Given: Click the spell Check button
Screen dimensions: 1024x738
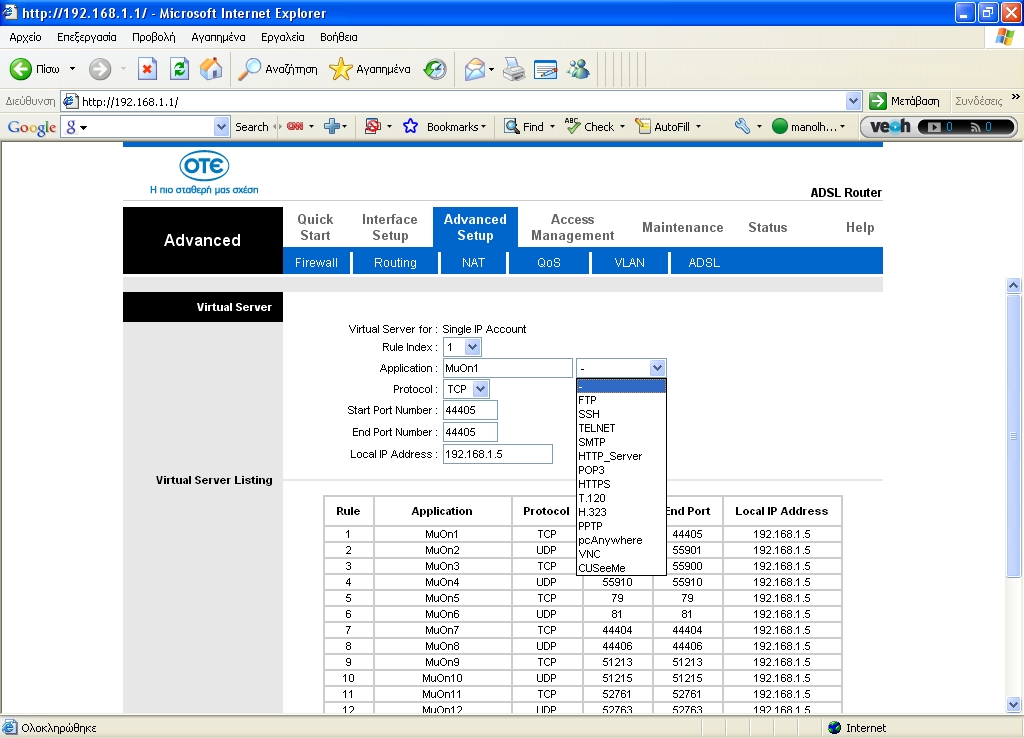Looking at the screenshot, I should 590,127.
